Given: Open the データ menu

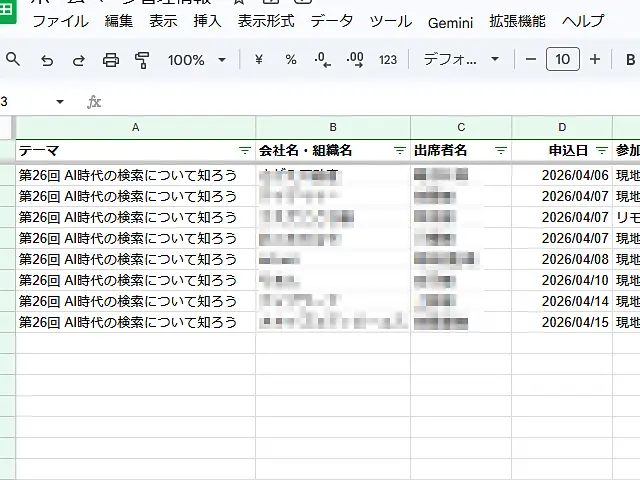Looking at the screenshot, I should (331, 21).
